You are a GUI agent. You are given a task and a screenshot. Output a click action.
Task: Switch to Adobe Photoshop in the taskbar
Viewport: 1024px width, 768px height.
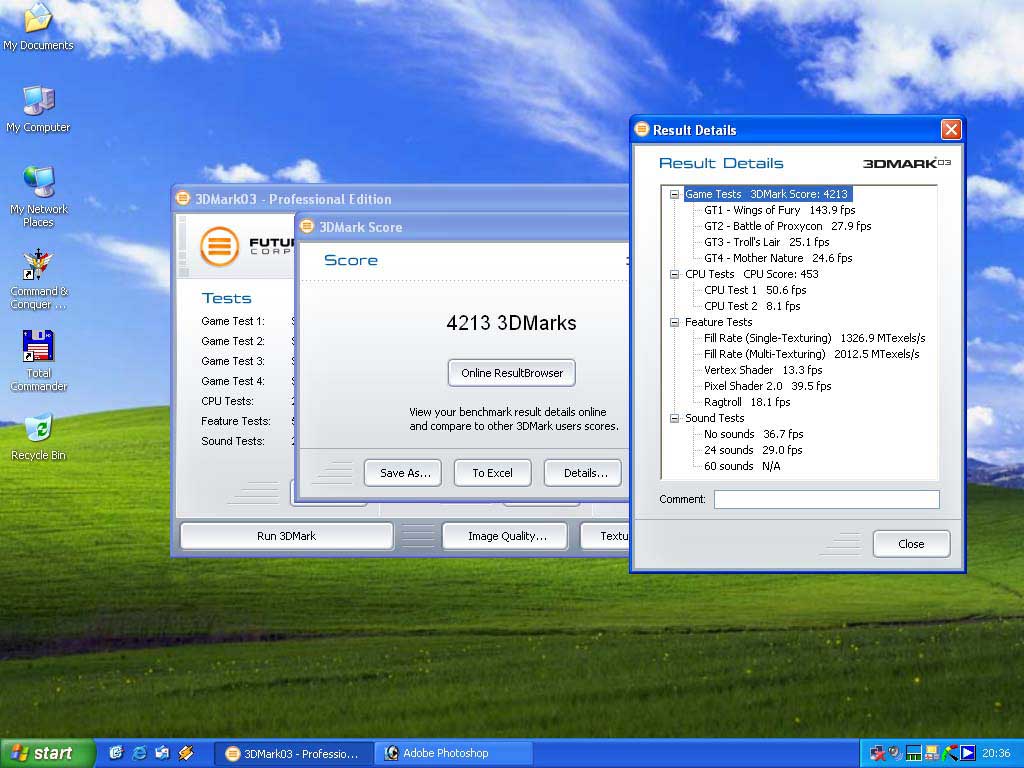445,753
